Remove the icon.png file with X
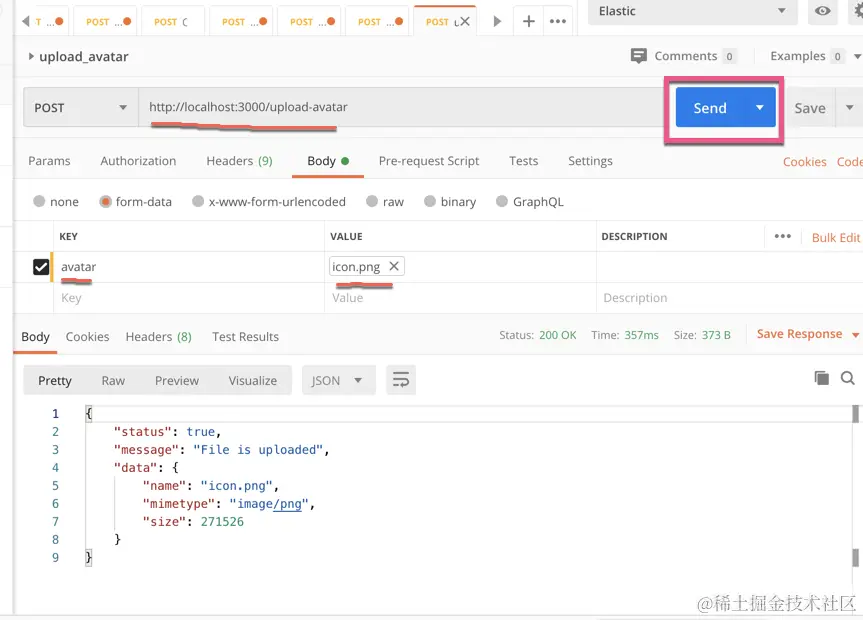The height and width of the screenshot is (620, 863). click(394, 267)
